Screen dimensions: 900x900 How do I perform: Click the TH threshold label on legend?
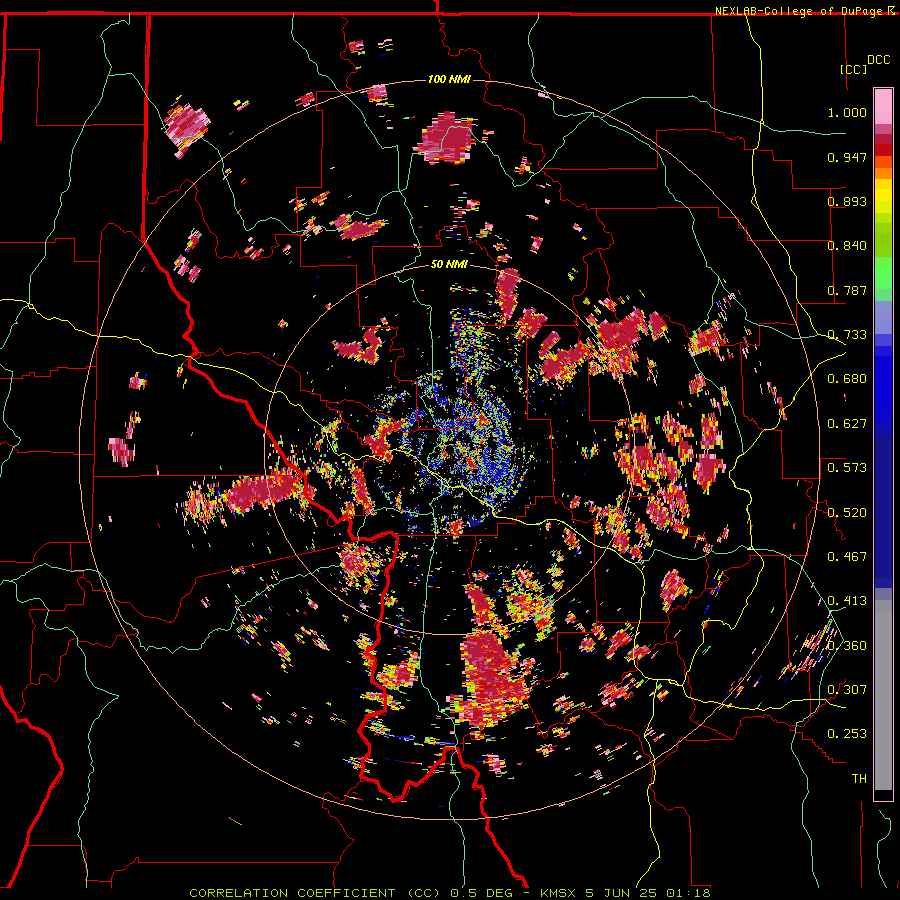pyautogui.click(x=859, y=779)
